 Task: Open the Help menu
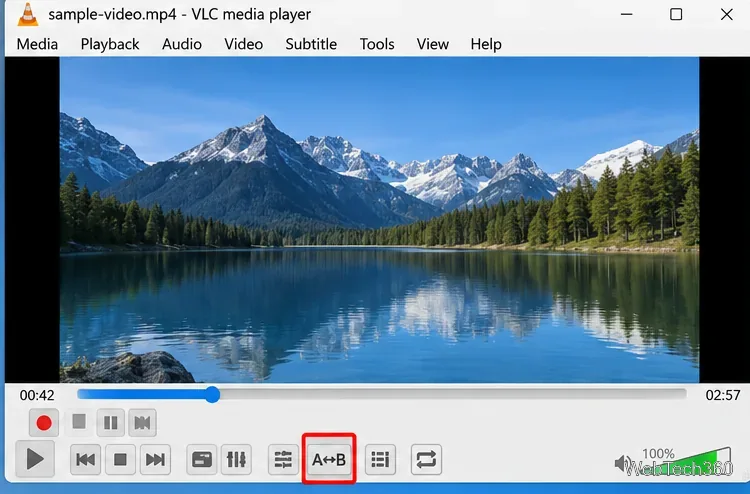(486, 44)
